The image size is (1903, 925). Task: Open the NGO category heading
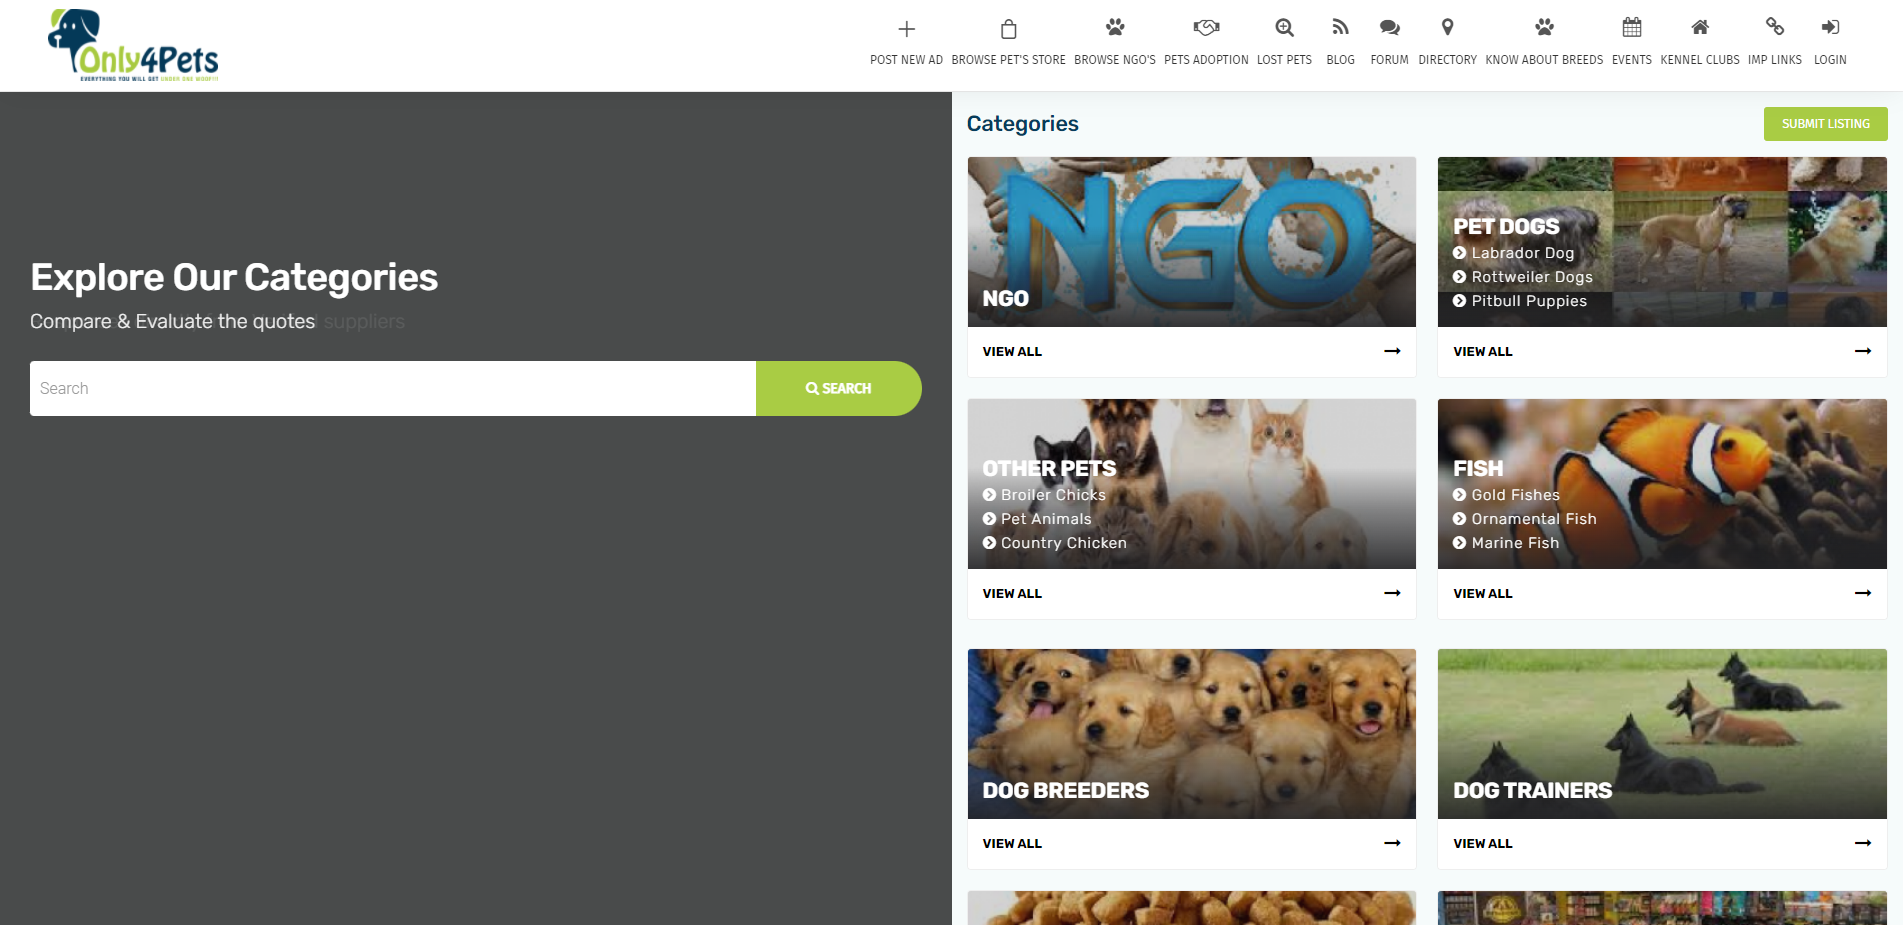click(x=1005, y=299)
